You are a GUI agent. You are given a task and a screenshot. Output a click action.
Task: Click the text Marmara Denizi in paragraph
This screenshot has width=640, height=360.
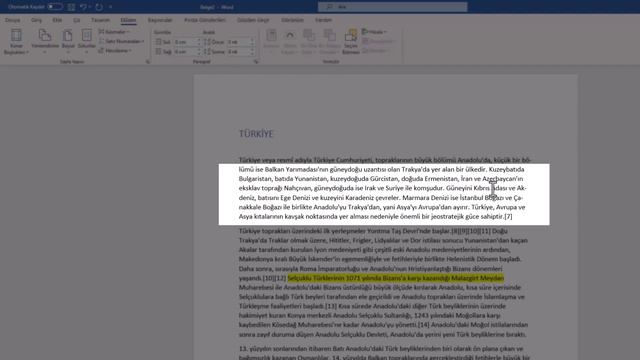tap(426, 198)
